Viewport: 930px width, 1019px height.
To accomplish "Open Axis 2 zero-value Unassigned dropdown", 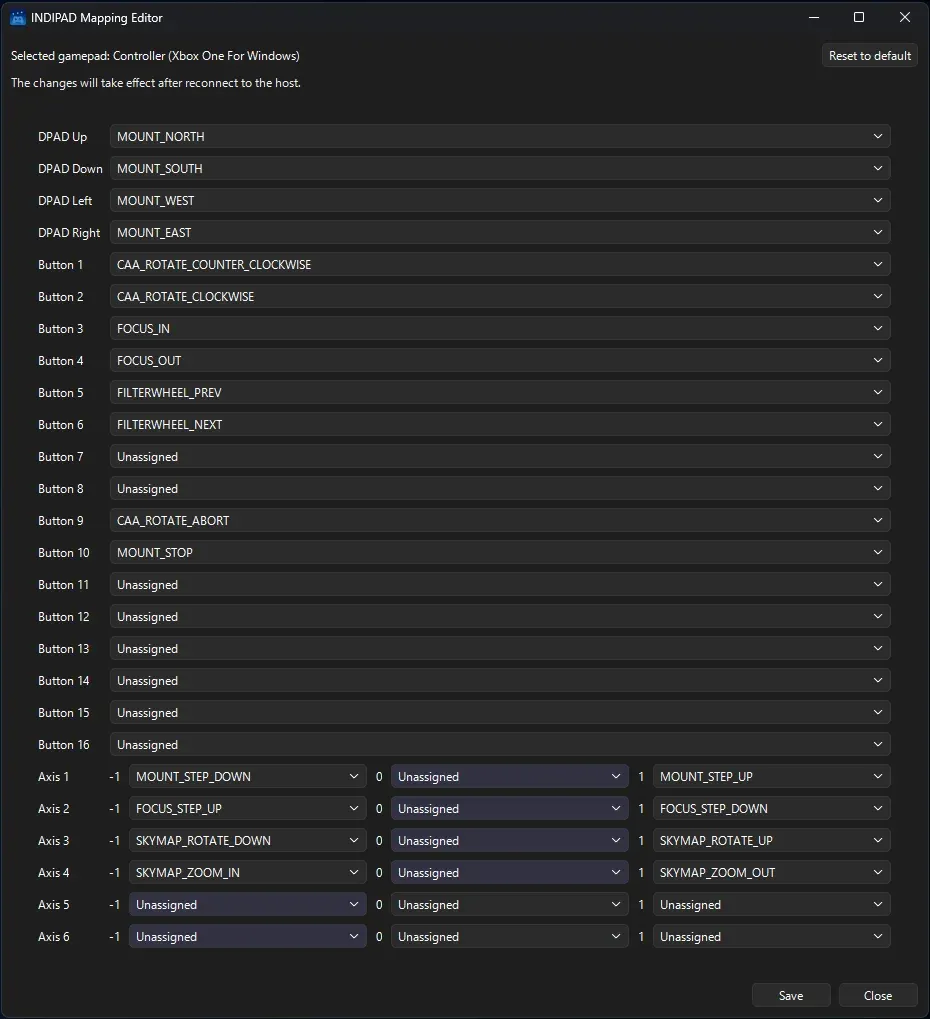I will pyautogui.click(x=510, y=808).
